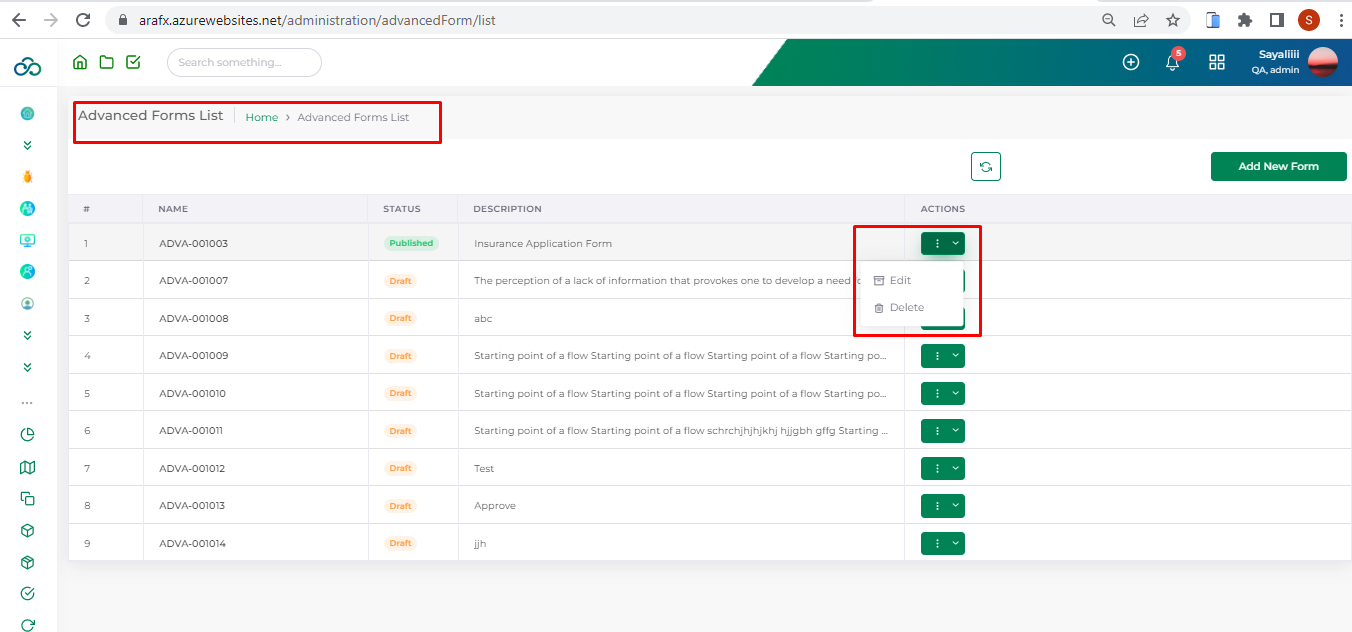
Task: Open the user profile avatar
Action: [1322, 62]
